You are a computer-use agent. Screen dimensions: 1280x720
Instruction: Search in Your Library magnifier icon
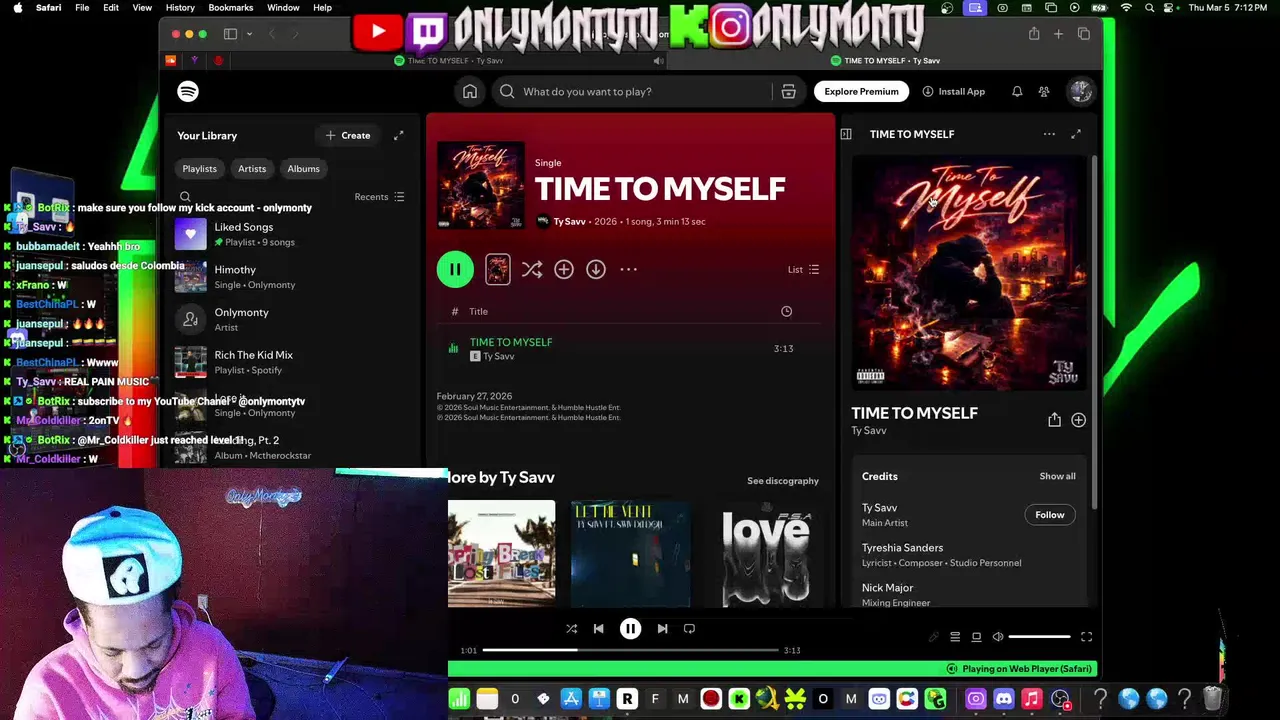185,197
